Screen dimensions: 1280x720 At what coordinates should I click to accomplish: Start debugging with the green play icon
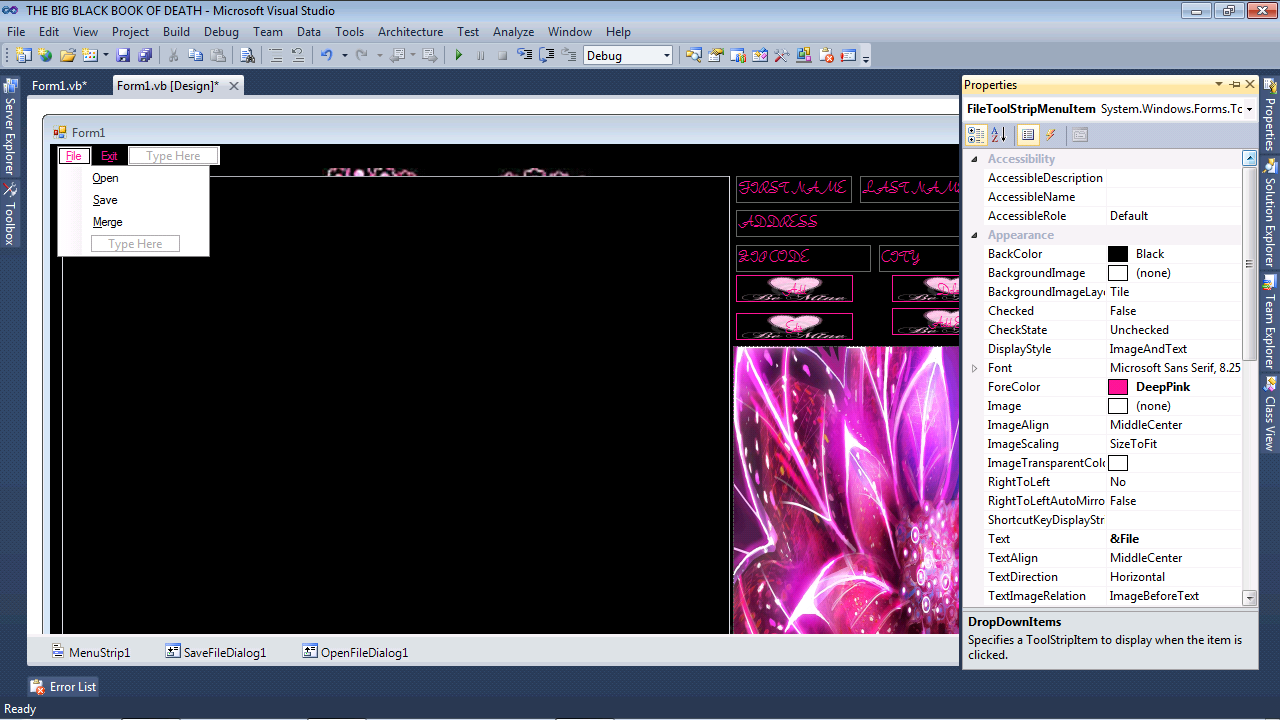pyautogui.click(x=458, y=56)
